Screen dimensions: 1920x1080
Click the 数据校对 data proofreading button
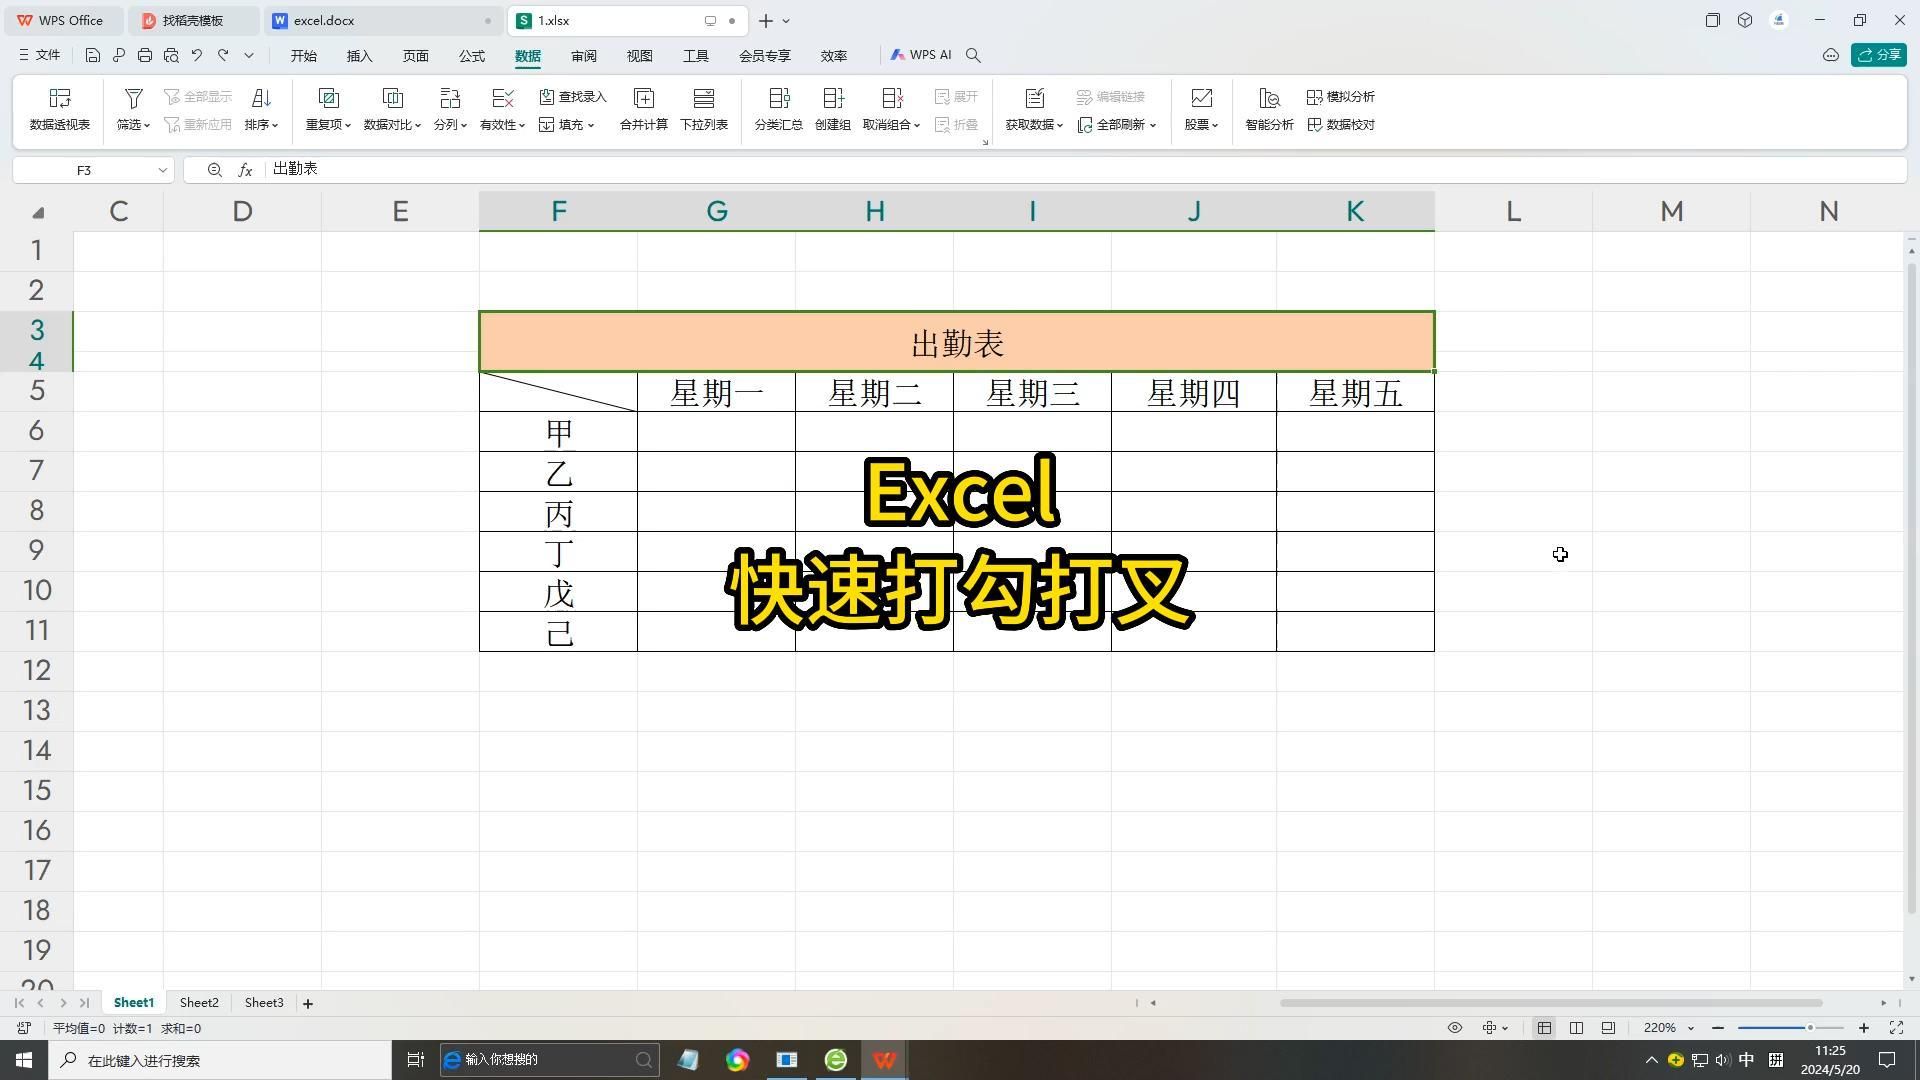(1341, 125)
